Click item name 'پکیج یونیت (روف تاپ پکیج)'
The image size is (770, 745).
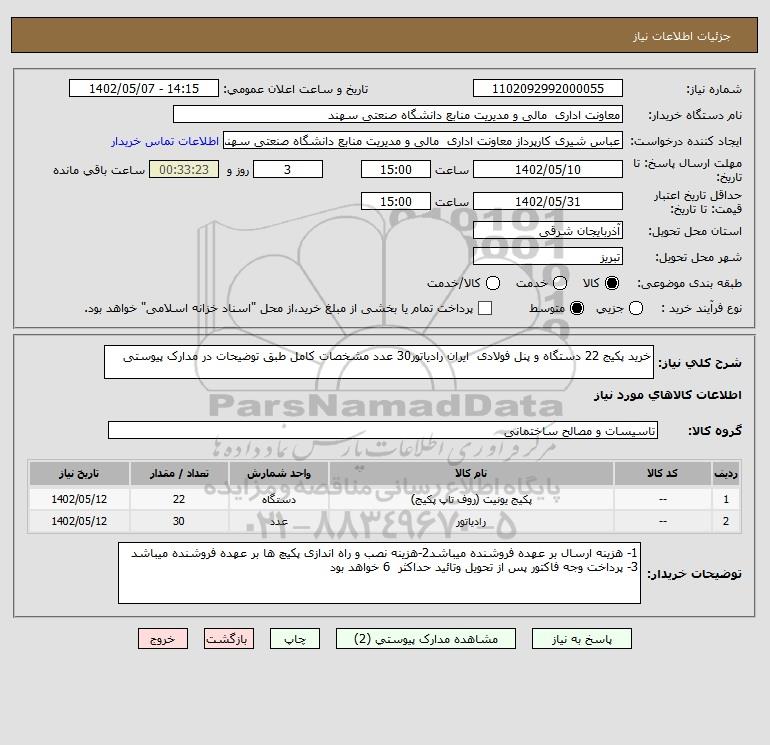(x=471, y=499)
